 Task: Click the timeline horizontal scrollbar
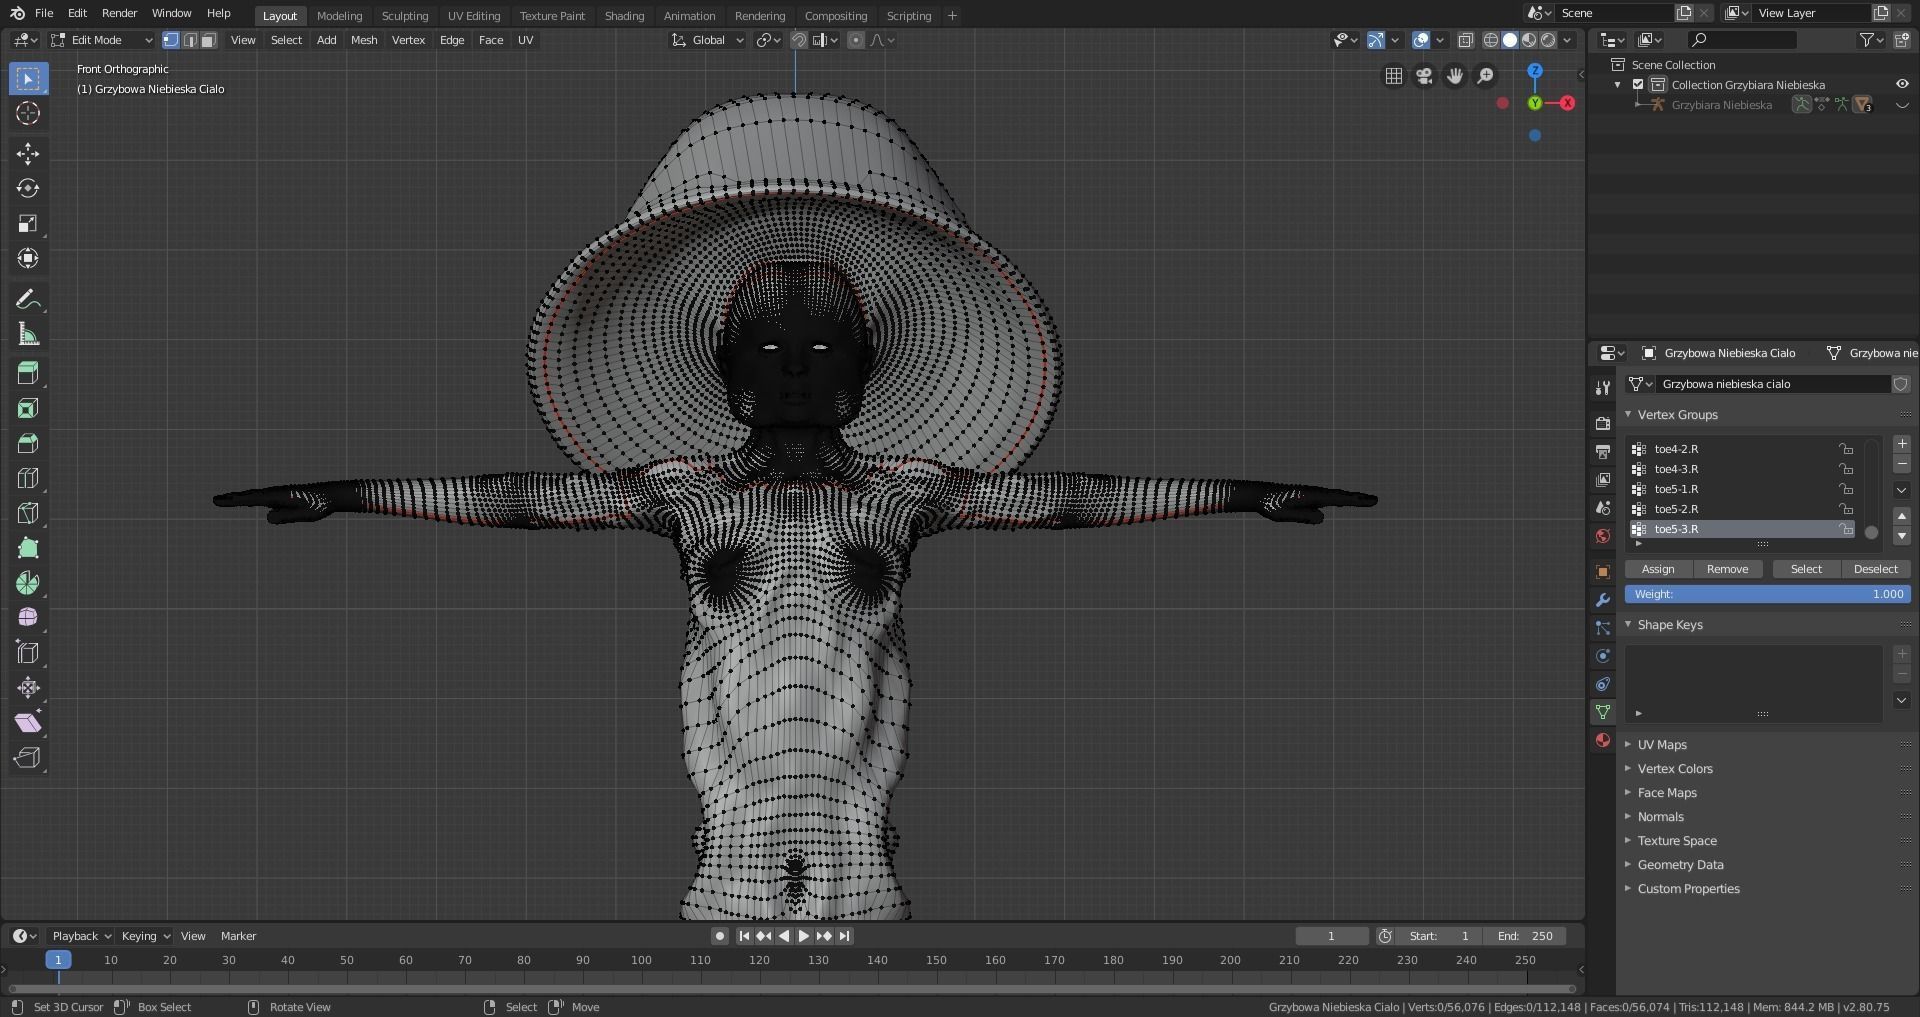[x=790, y=989]
